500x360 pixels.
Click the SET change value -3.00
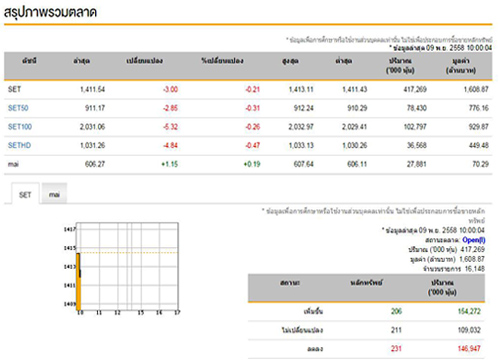pyautogui.click(x=170, y=89)
